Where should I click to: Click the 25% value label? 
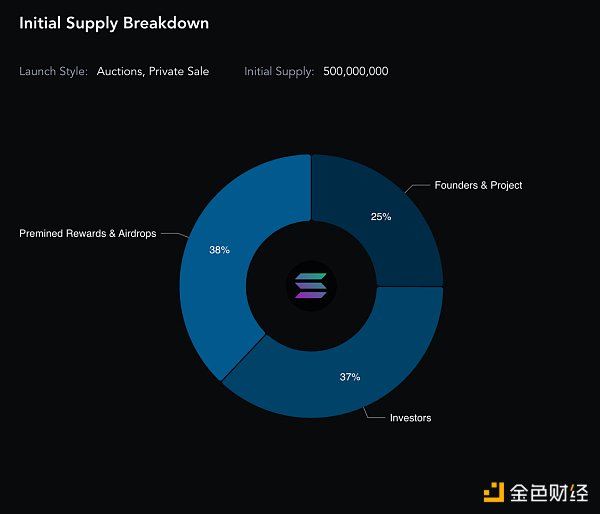point(381,217)
